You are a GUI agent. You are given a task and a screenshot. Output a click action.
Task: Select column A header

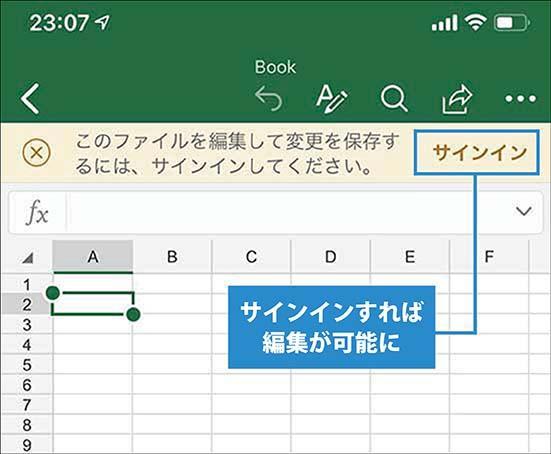(93, 257)
